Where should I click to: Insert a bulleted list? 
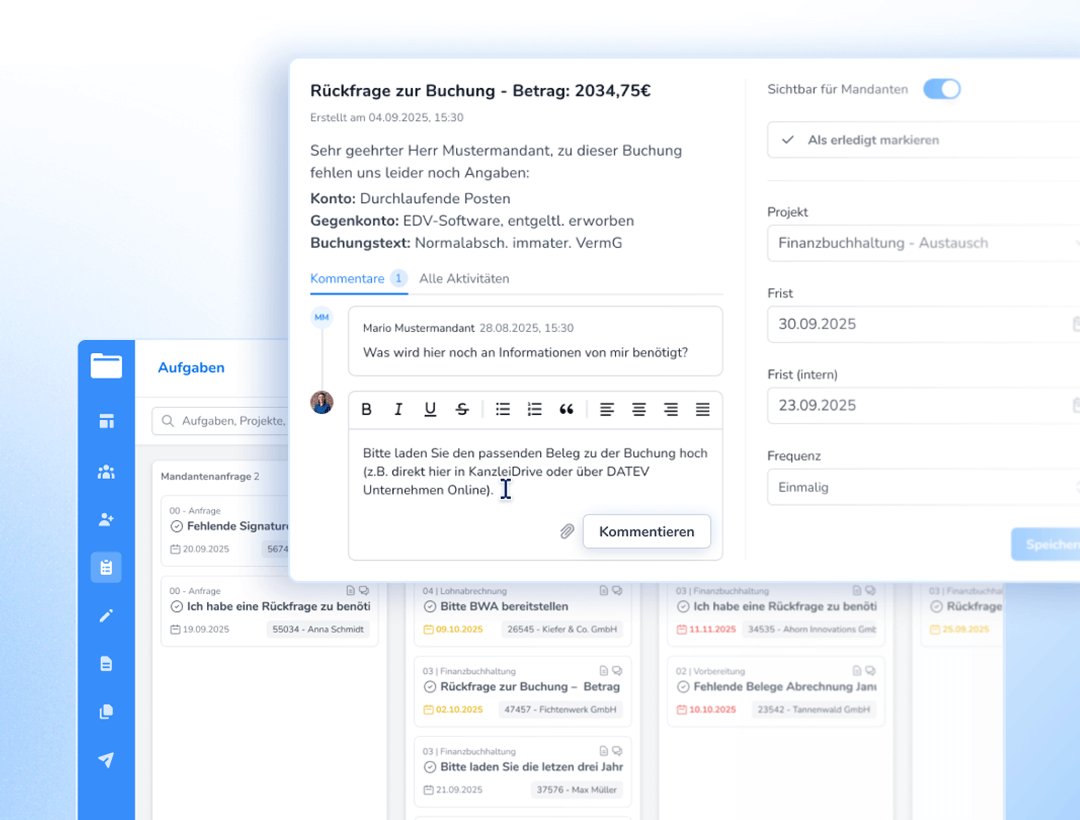click(503, 409)
